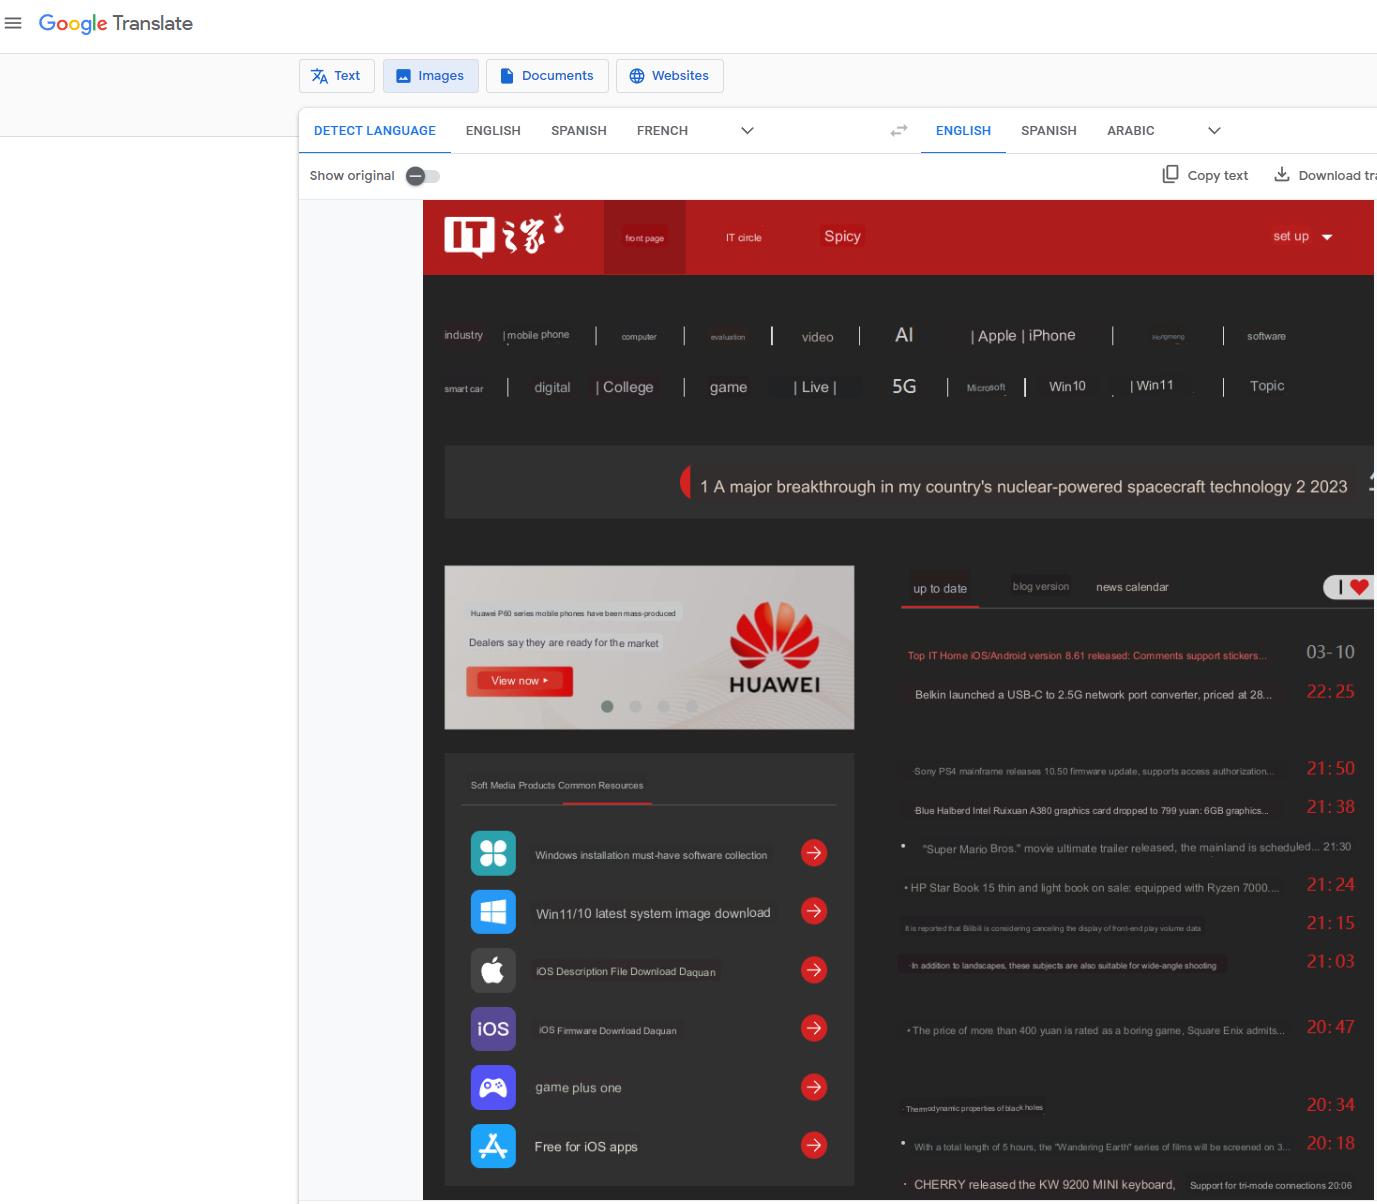This screenshot has height=1204, width=1377.
Task: Open the Belkin USB-C converter news link
Action: tap(1091, 693)
